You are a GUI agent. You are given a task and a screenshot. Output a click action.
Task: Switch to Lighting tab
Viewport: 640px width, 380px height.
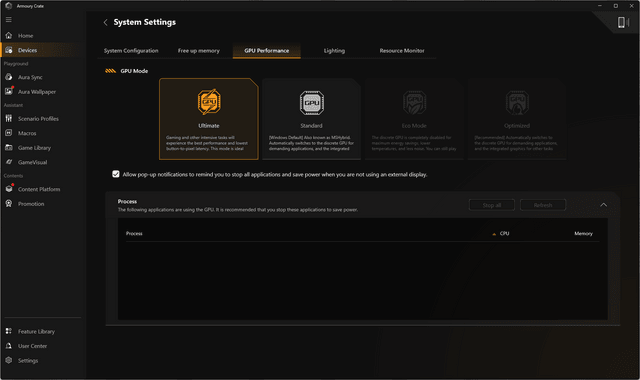click(334, 51)
